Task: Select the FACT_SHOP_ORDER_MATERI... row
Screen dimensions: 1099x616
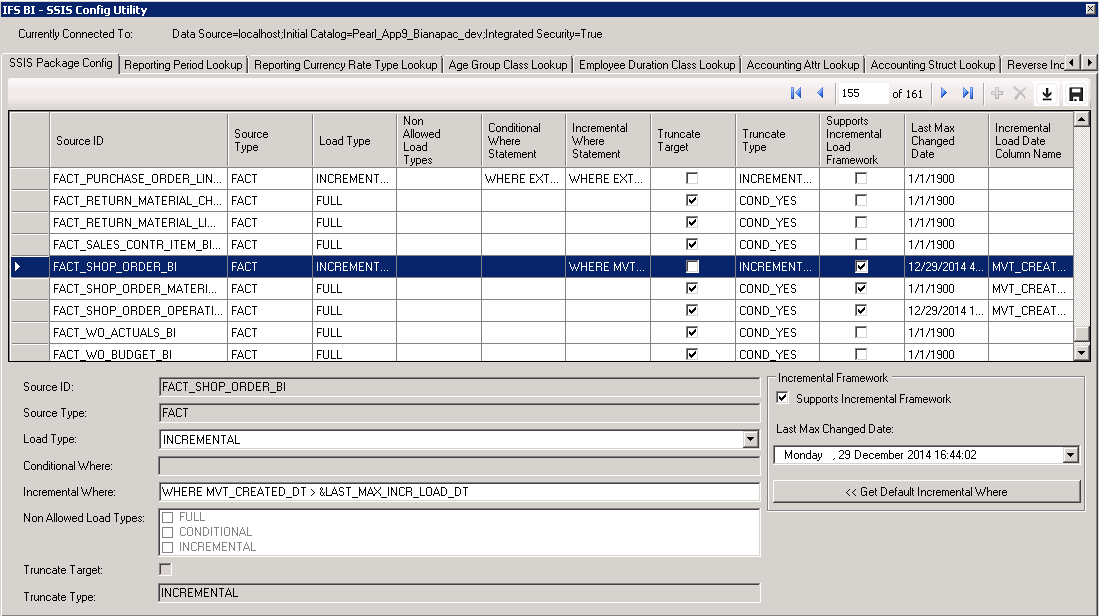Action: coord(138,289)
